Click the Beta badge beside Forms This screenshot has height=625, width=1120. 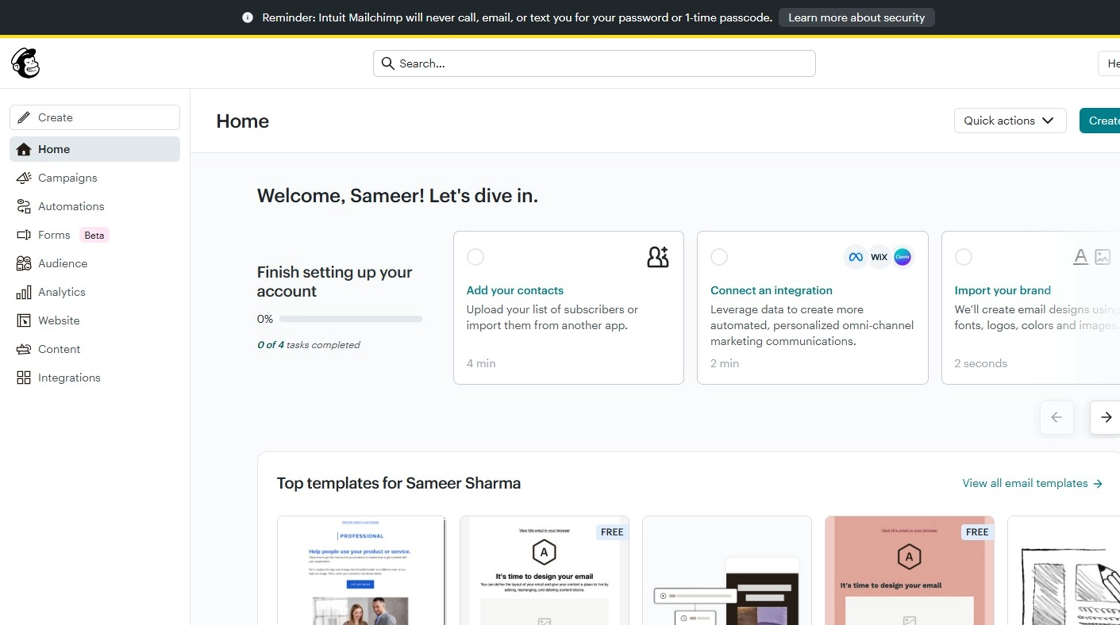(x=94, y=235)
